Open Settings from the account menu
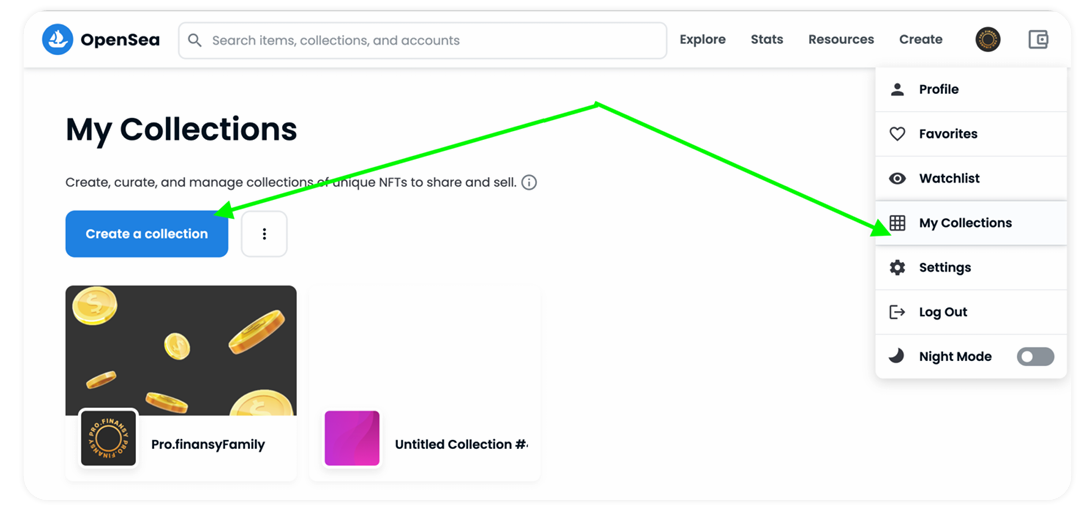Screen dimensions: 1084x524 (x=945, y=268)
